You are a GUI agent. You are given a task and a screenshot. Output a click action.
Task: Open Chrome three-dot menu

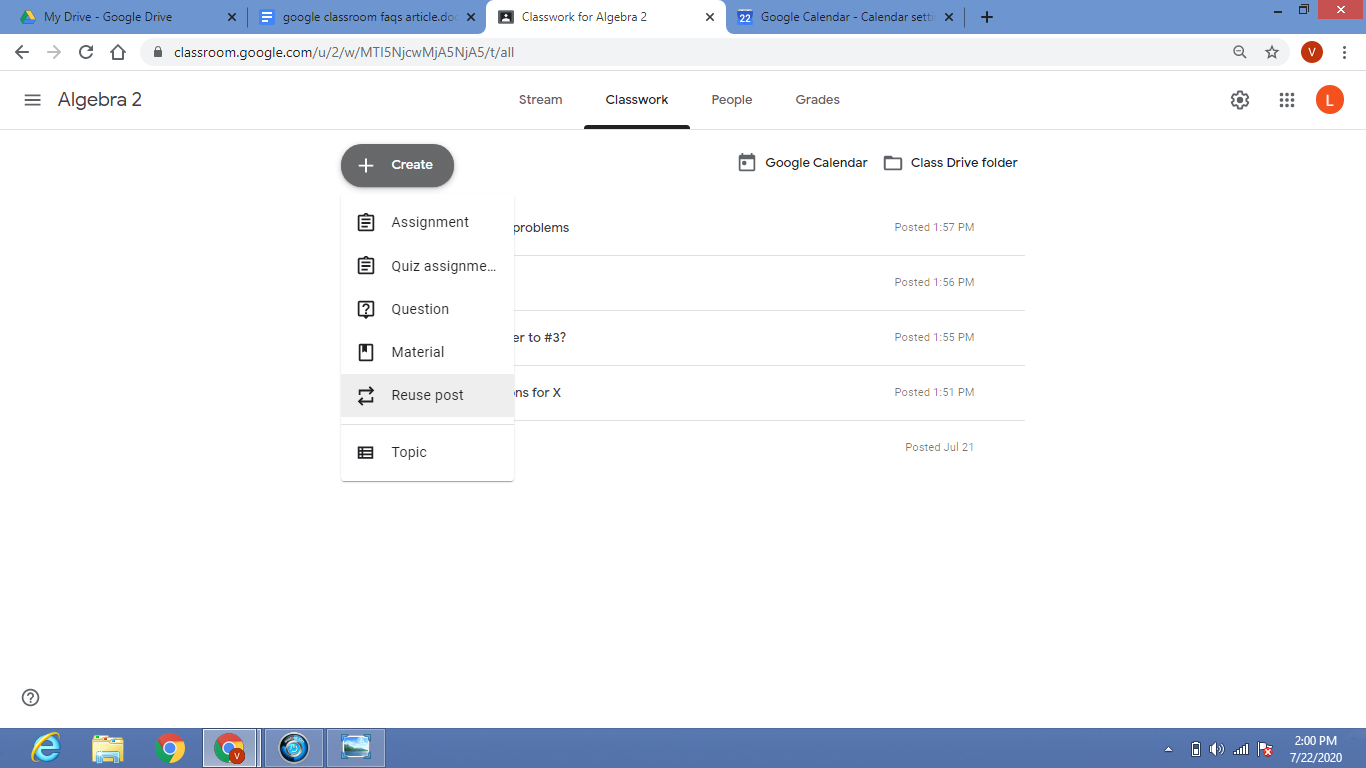click(x=1344, y=52)
